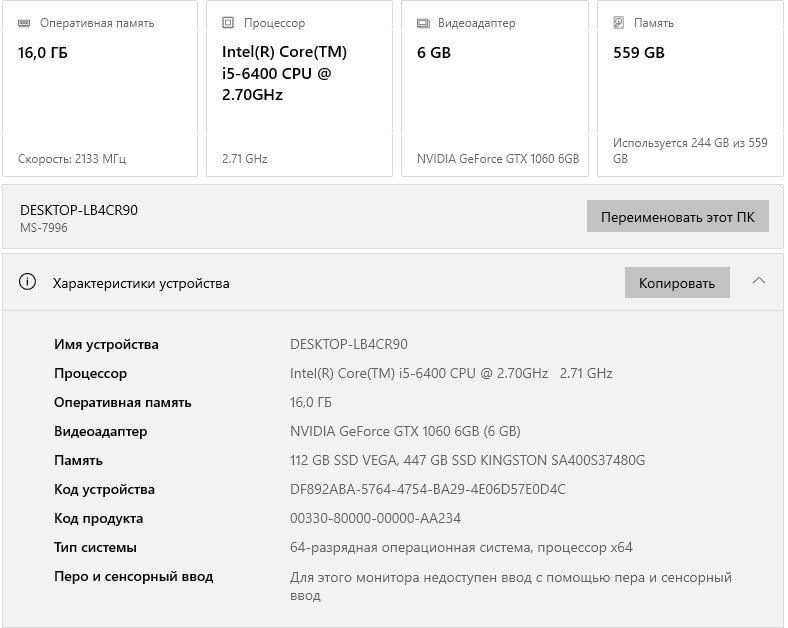
Task: Click the video adapter icon
Action: pyautogui.click(x=423, y=23)
